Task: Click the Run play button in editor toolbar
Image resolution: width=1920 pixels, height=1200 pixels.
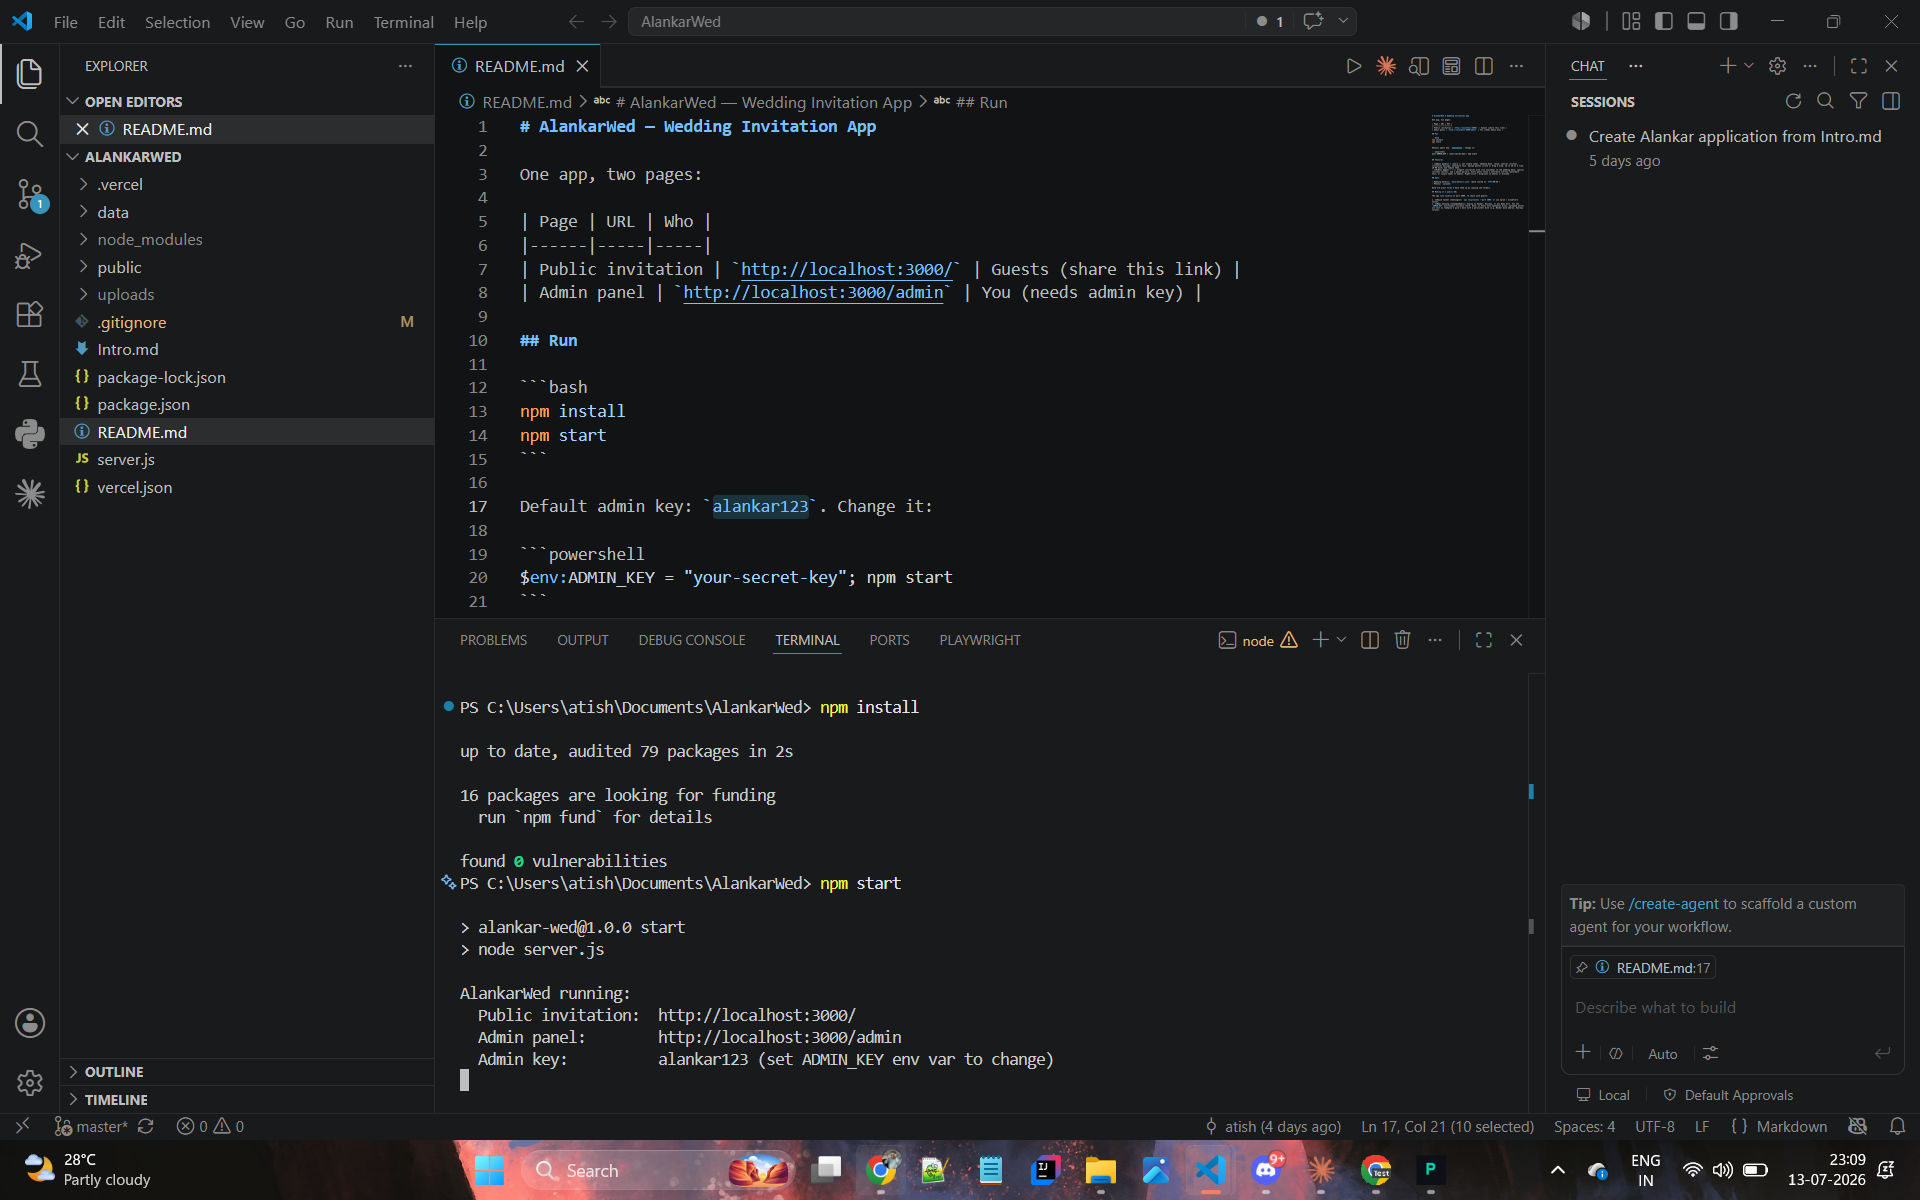Action: point(1353,66)
